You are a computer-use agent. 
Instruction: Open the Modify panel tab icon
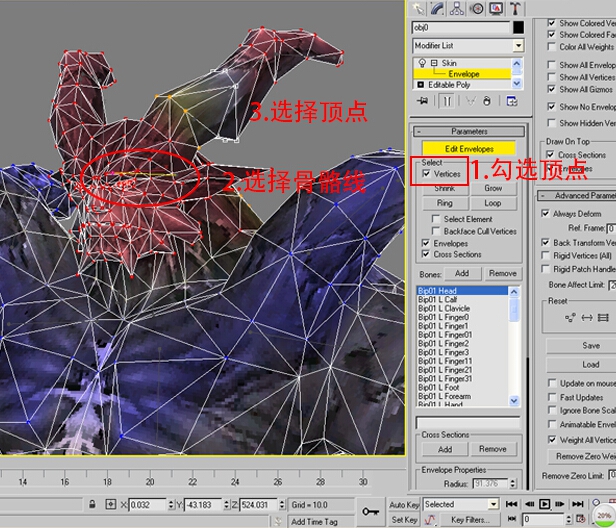[437, 8]
